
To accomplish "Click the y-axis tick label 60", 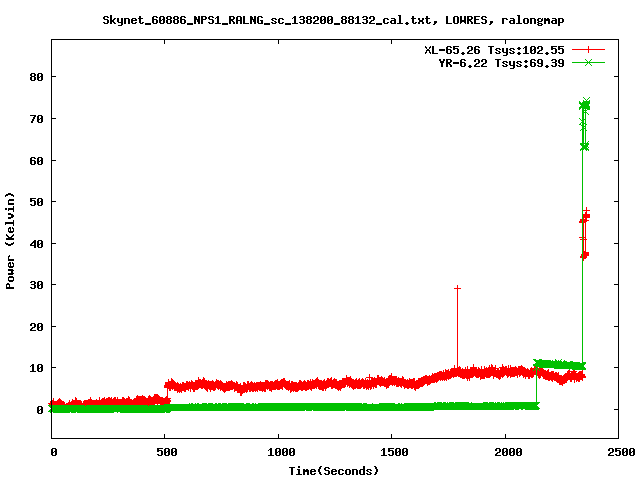I will click(x=36, y=161).
